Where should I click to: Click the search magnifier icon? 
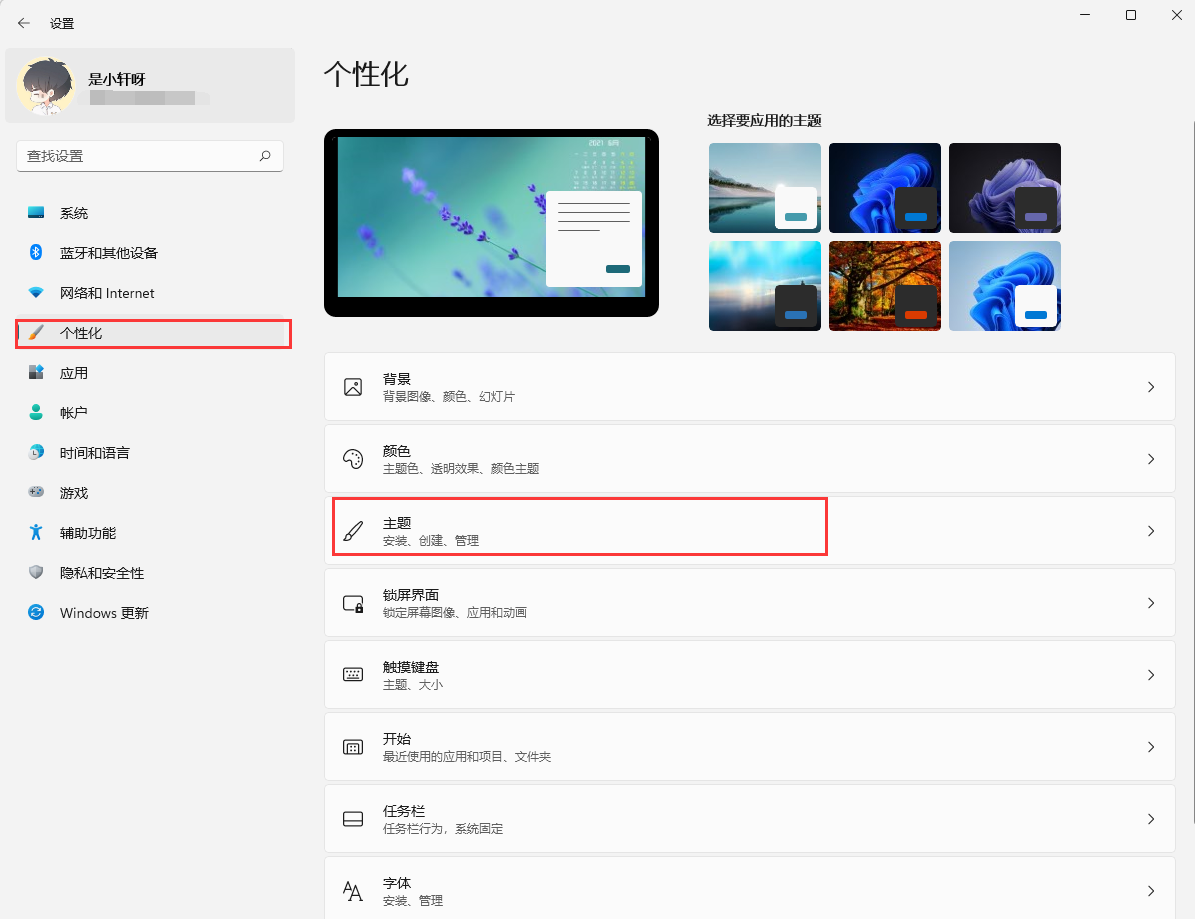click(265, 156)
